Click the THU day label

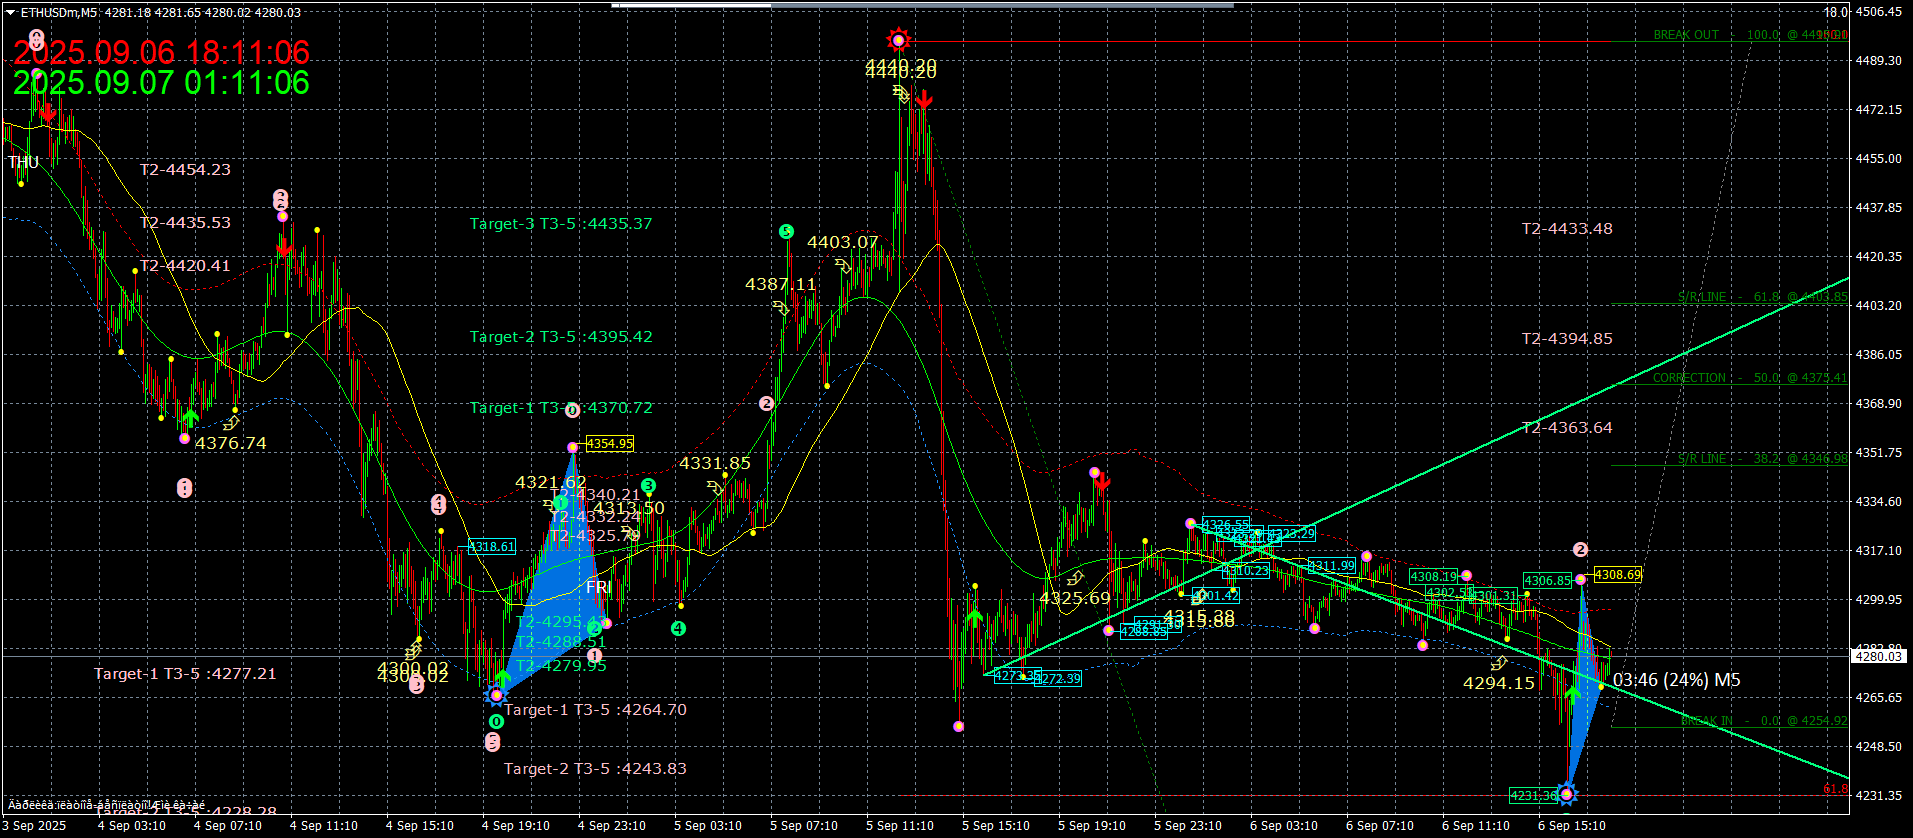[x=23, y=162]
